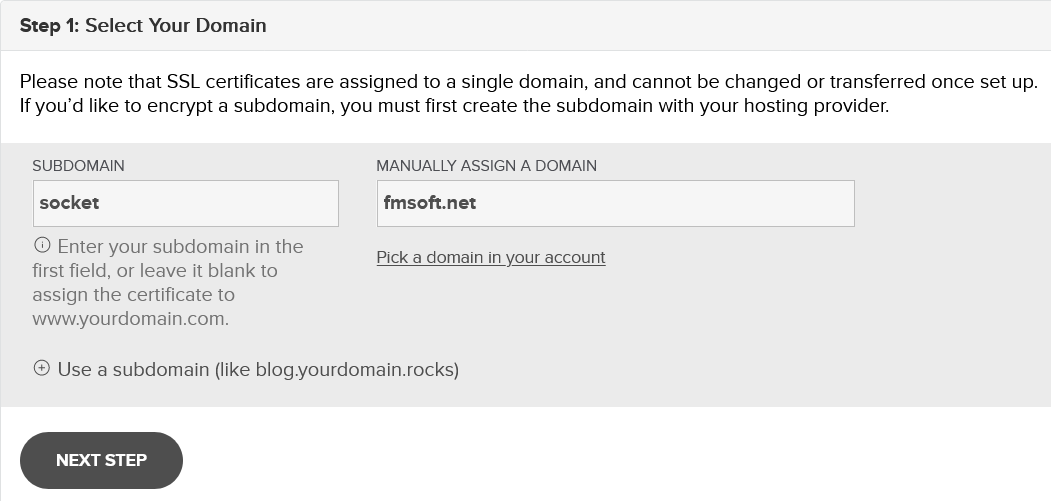
Task: Focus the SUBDOMAIN field containing 'socket'
Action: [x=185, y=203]
